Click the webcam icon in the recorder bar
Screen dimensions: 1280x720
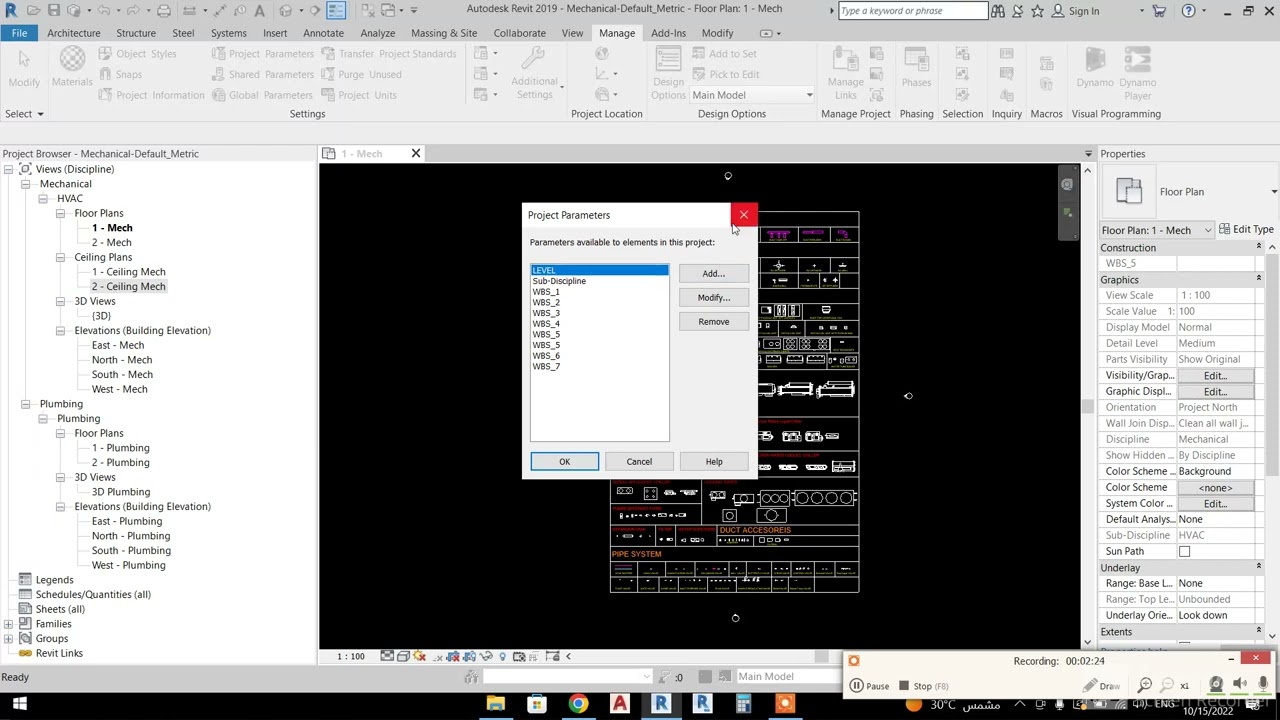click(1216, 685)
